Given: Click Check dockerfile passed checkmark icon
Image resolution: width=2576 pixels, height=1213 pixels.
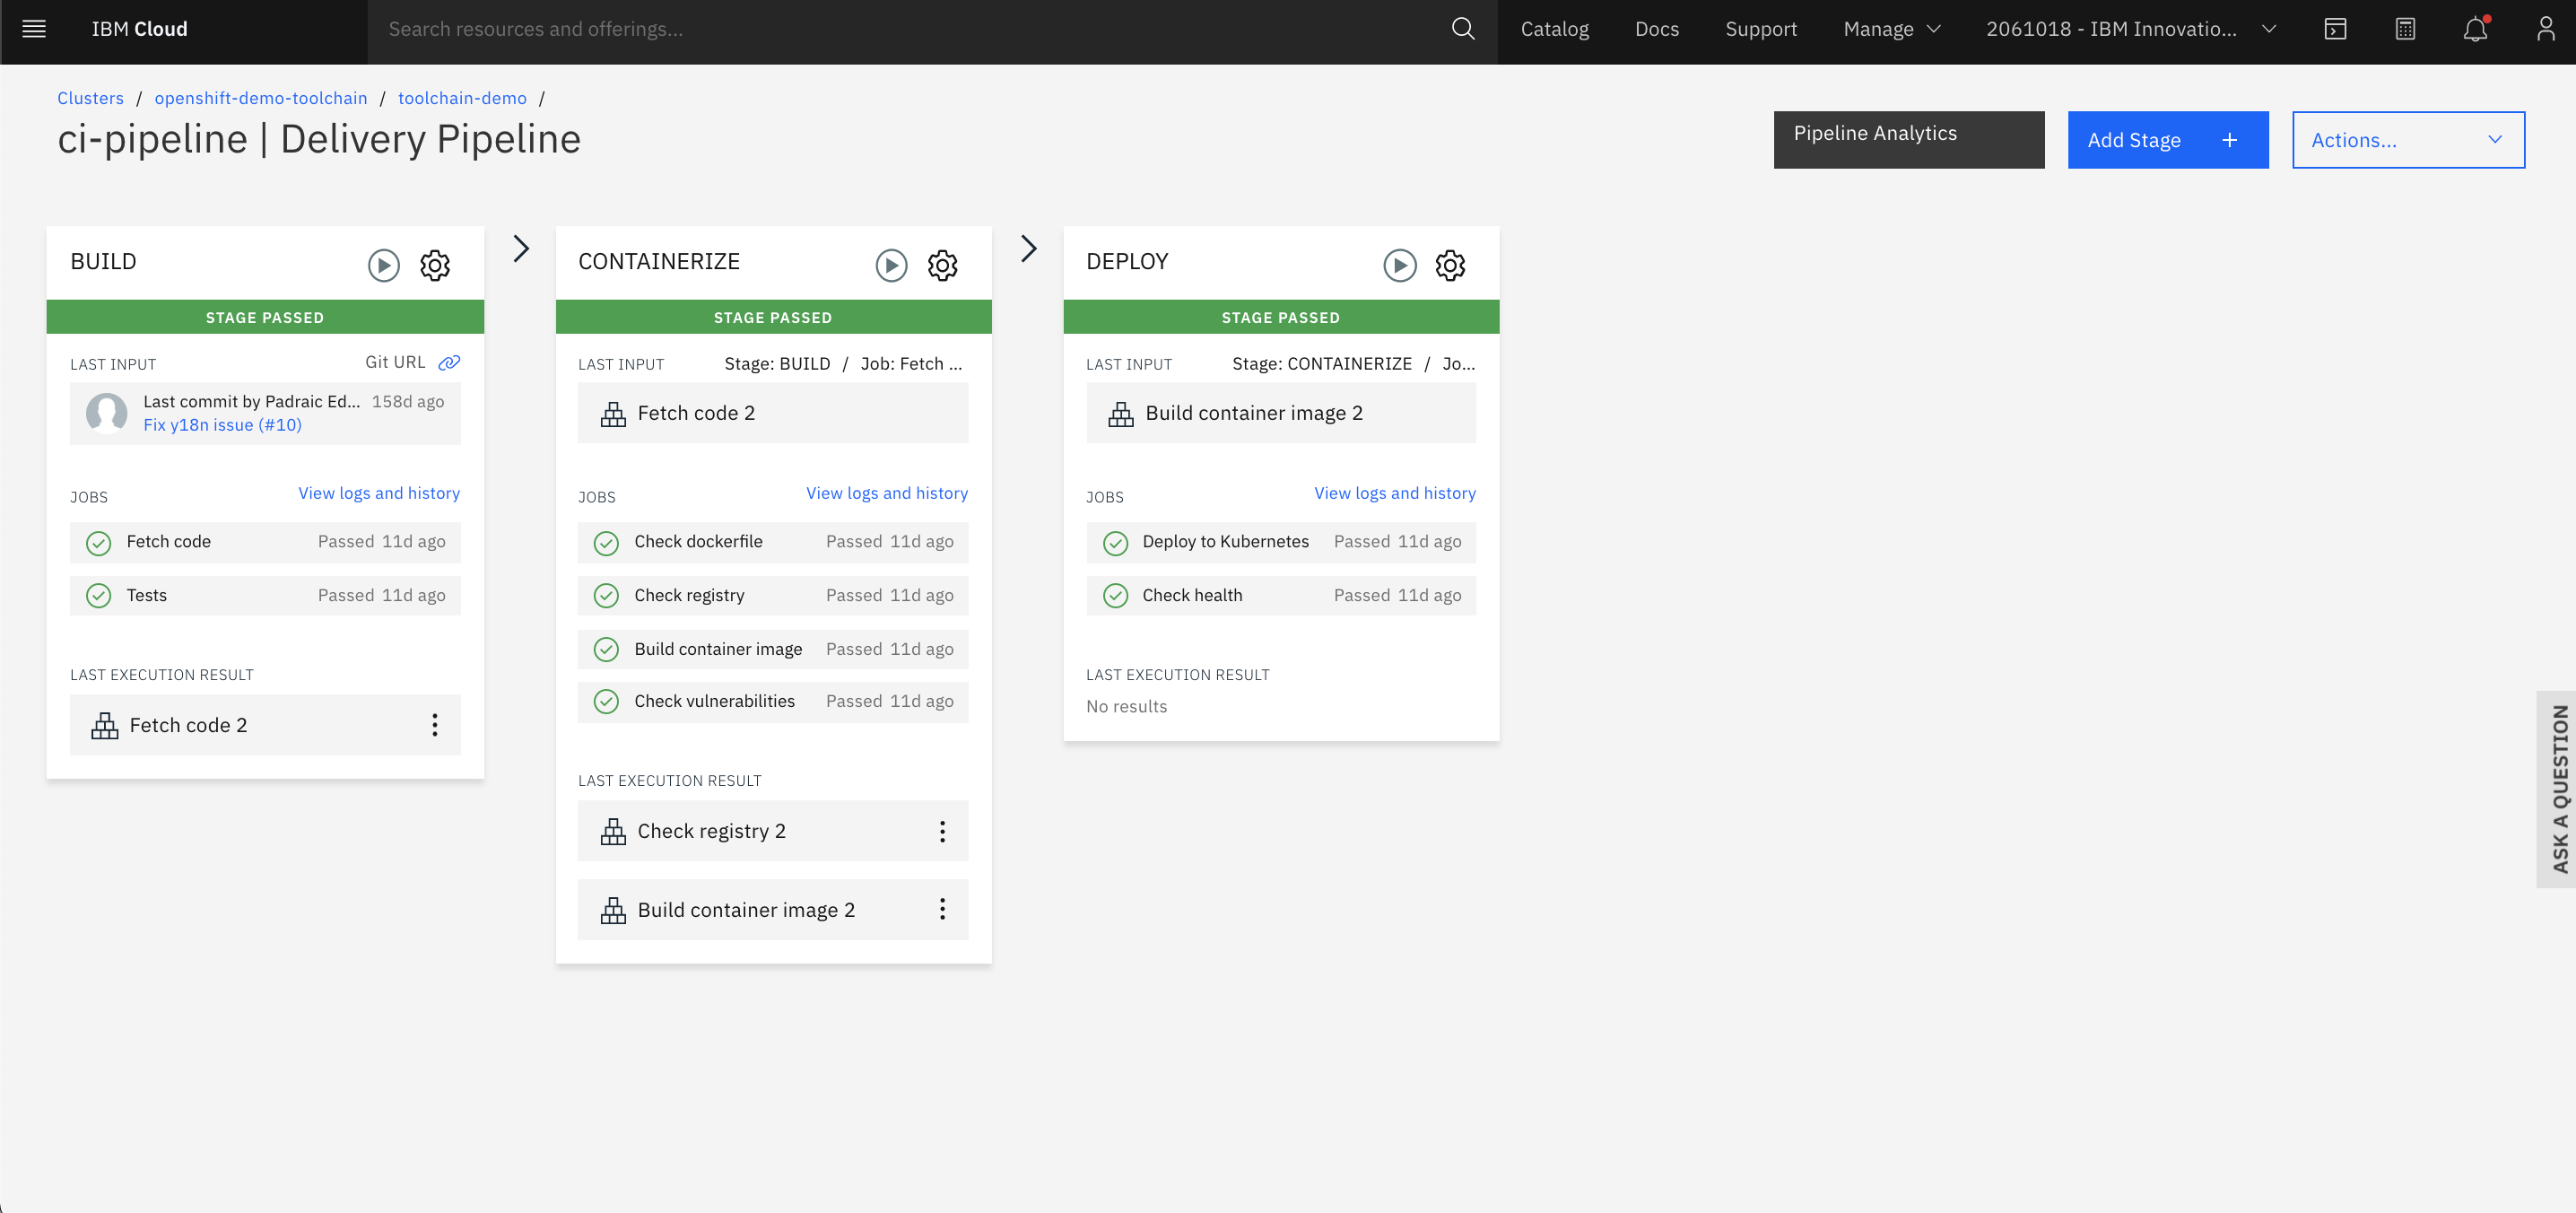Looking at the screenshot, I should click(606, 543).
